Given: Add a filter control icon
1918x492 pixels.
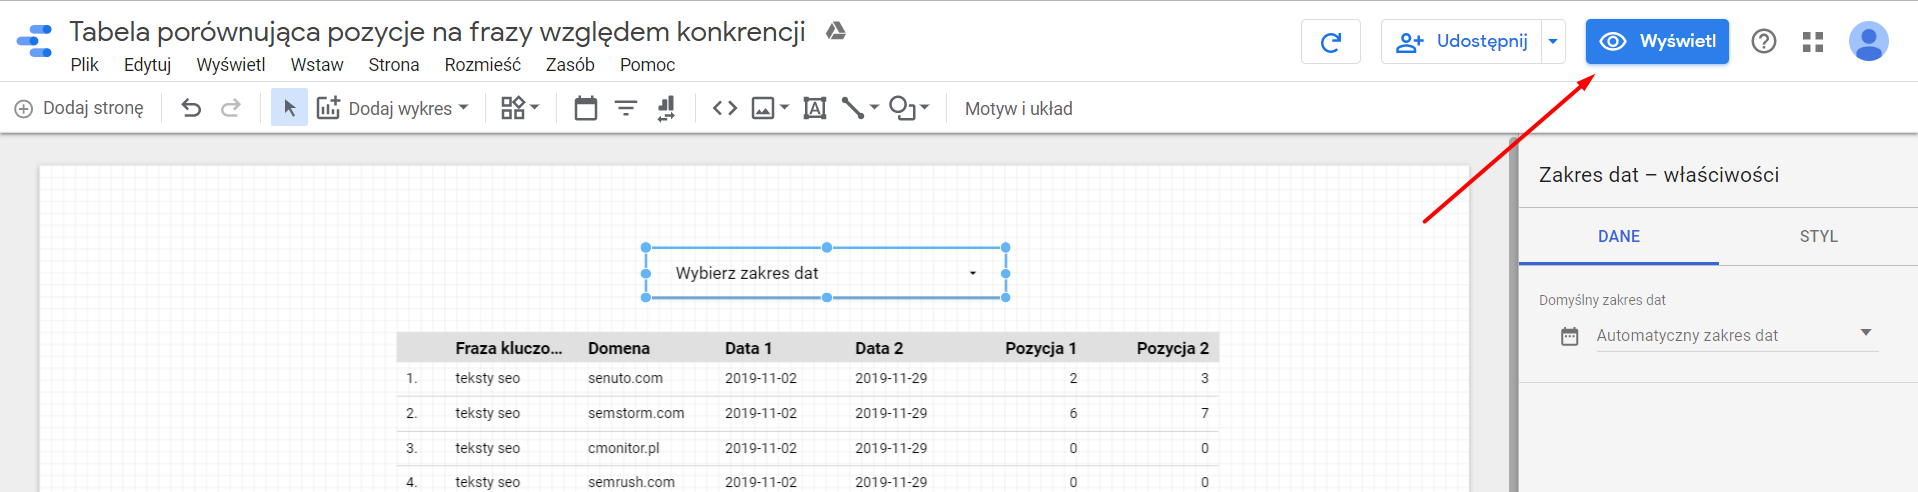Looking at the screenshot, I should (x=626, y=108).
